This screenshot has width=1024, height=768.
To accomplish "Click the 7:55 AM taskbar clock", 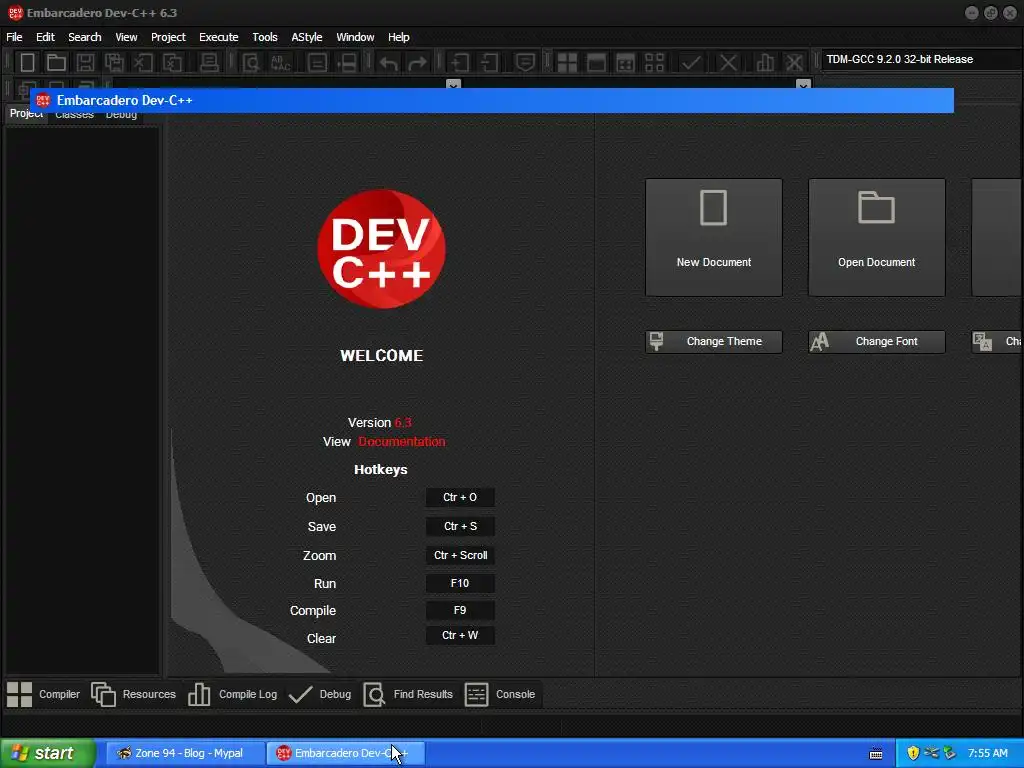I will [x=987, y=754].
